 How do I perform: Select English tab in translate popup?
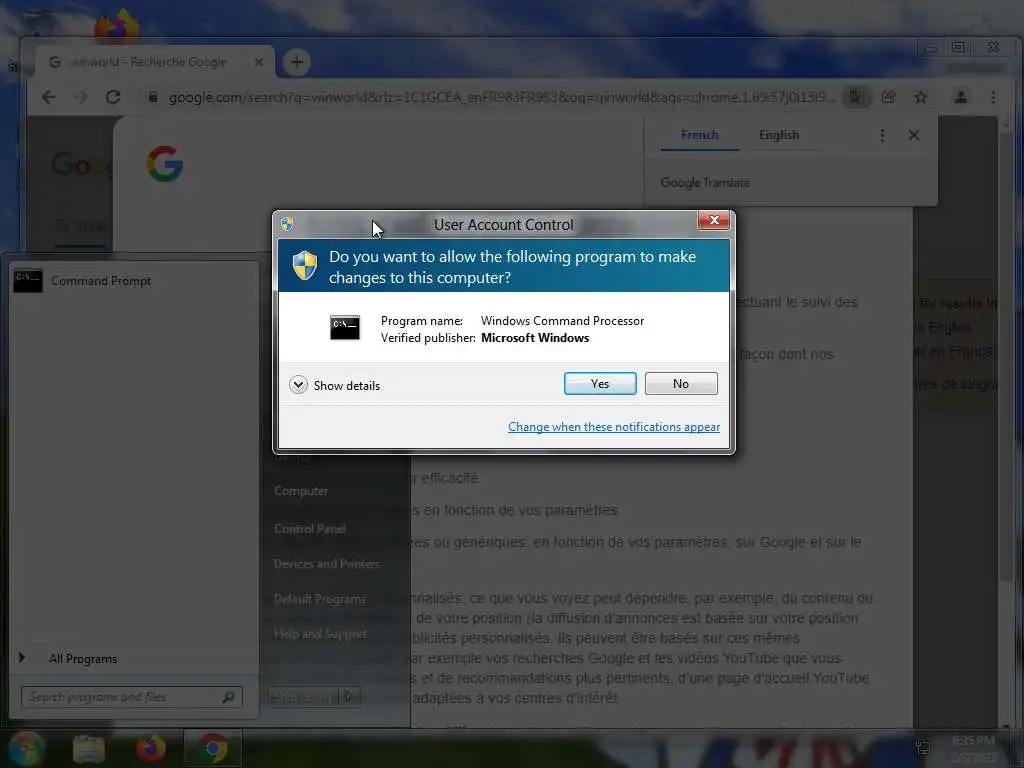click(778, 135)
